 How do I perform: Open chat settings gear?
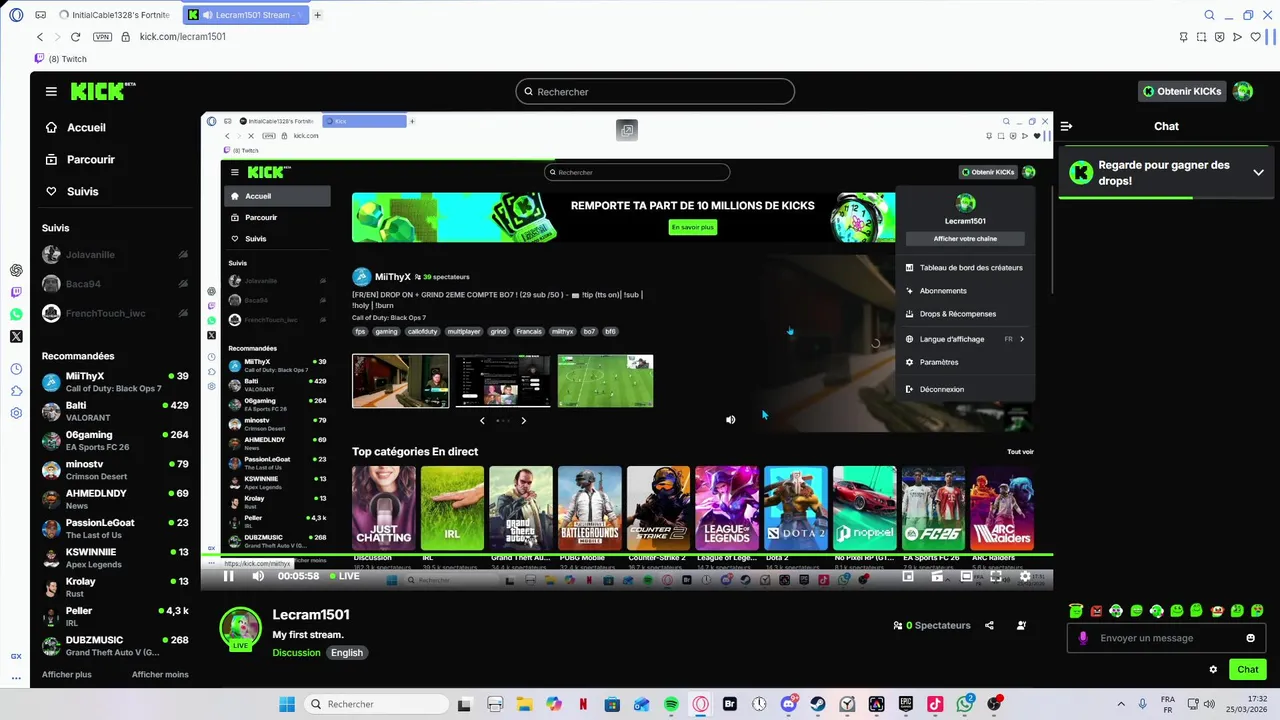(x=1213, y=670)
